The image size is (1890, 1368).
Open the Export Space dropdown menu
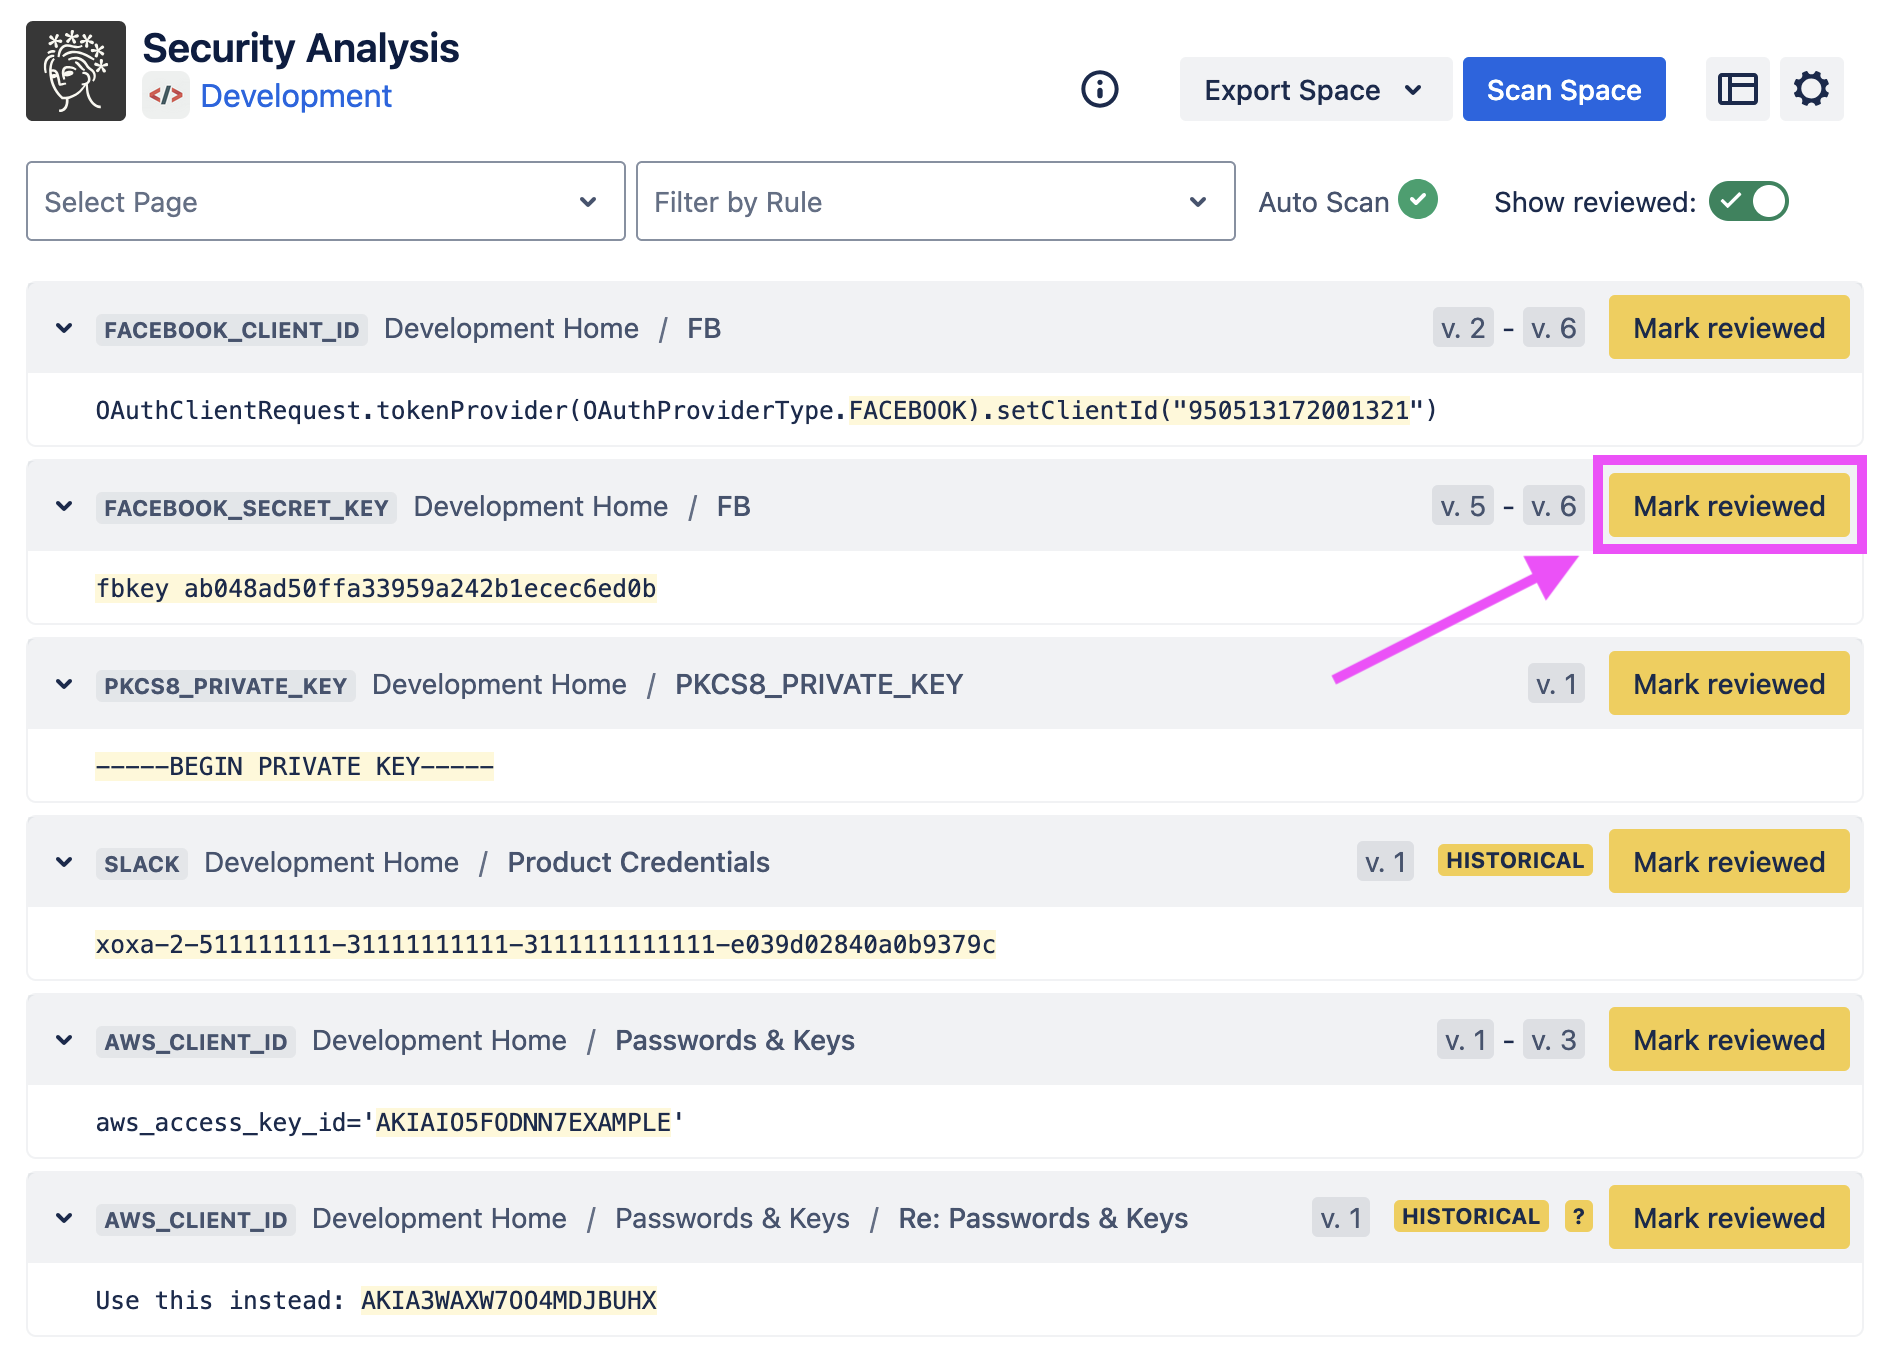tap(1314, 90)
